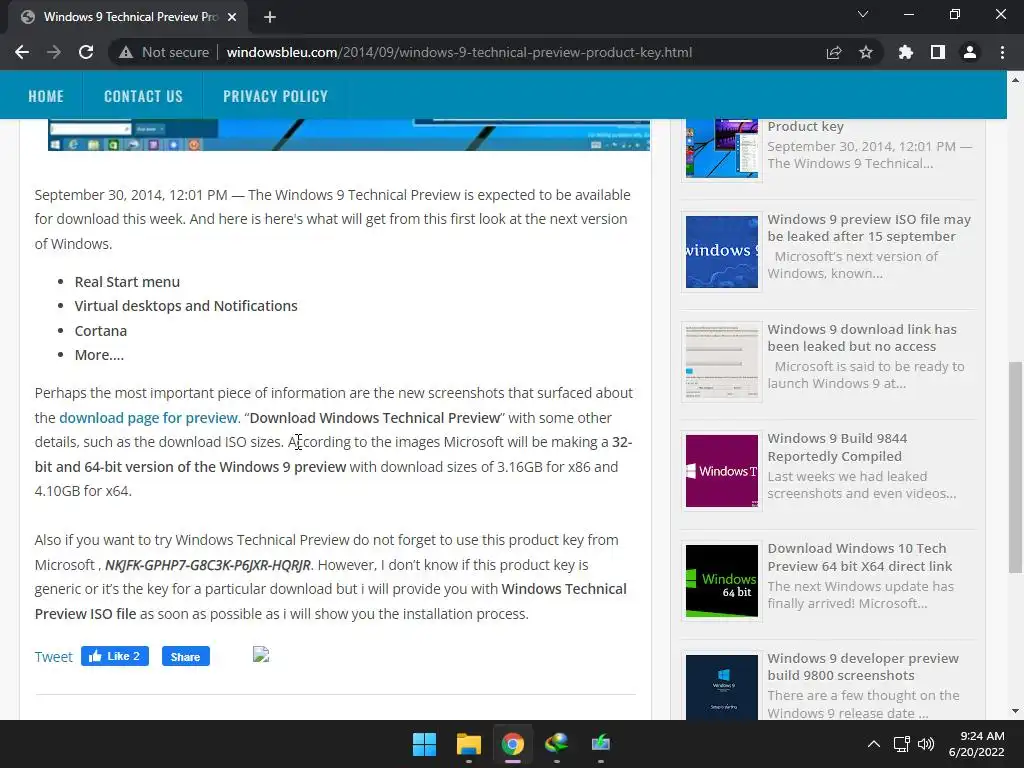Click Virtual desktops and Notifications bullet
The height and width of the screenshot is (768, 1024).
click(185, 306)
